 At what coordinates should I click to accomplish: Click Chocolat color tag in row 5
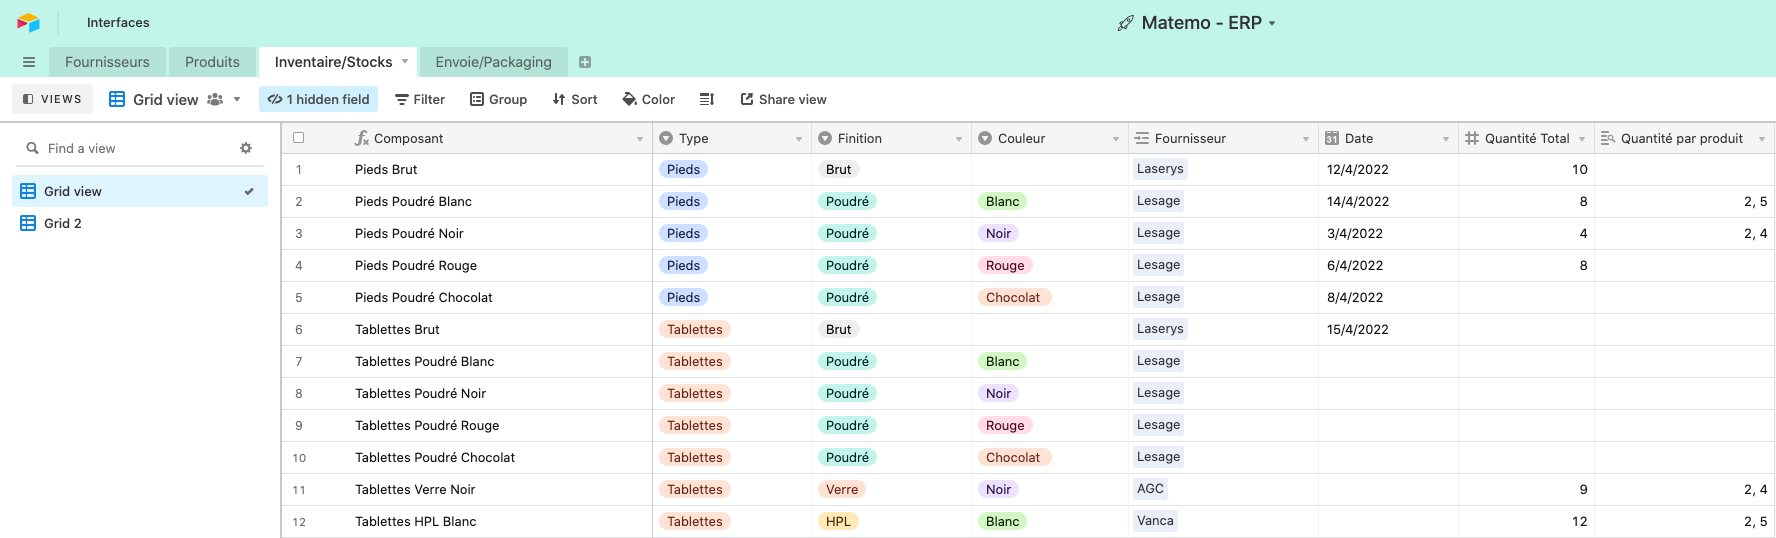[x=1013, y=297]
